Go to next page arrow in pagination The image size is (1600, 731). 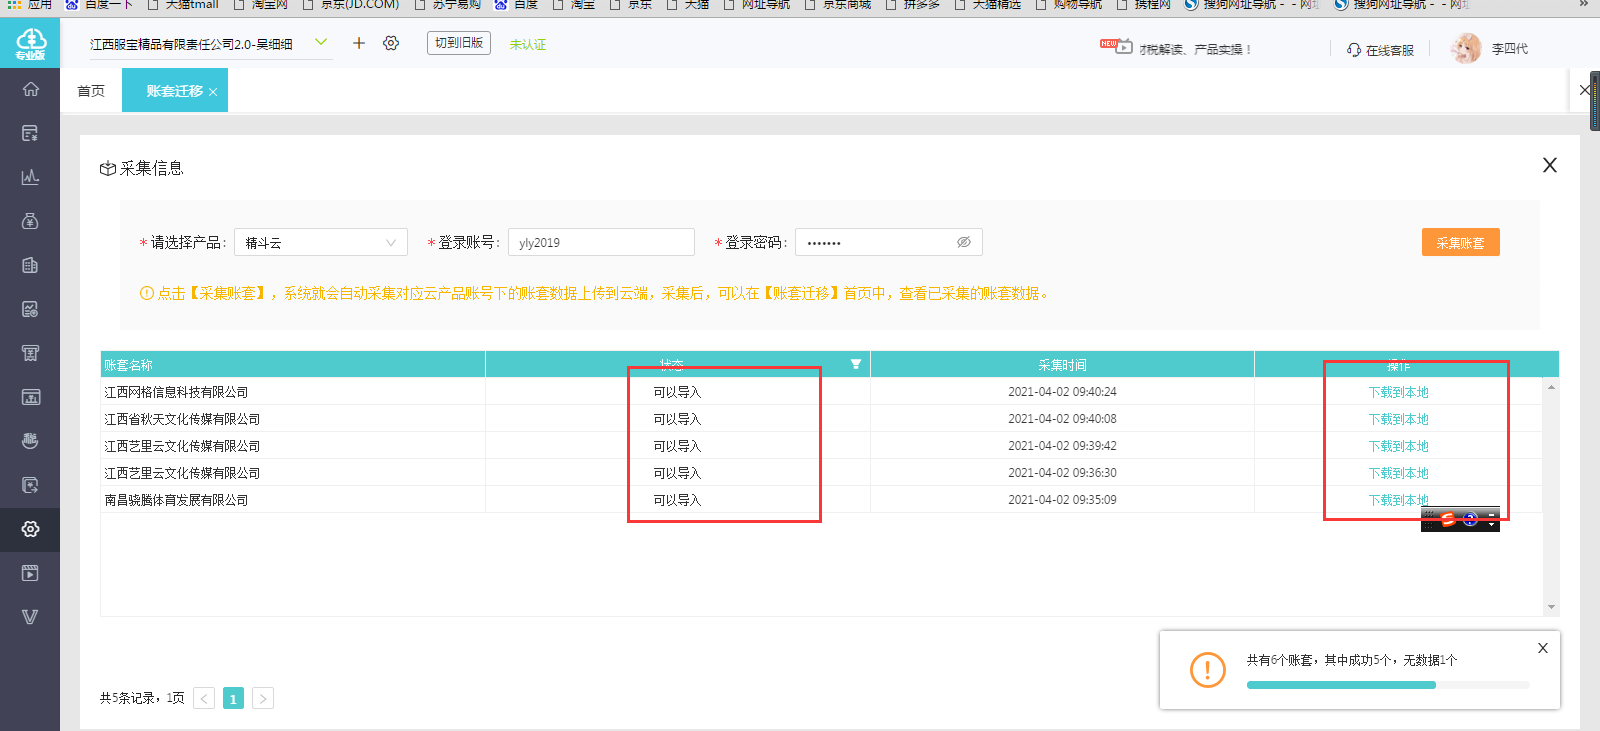[x=263, y=698]
